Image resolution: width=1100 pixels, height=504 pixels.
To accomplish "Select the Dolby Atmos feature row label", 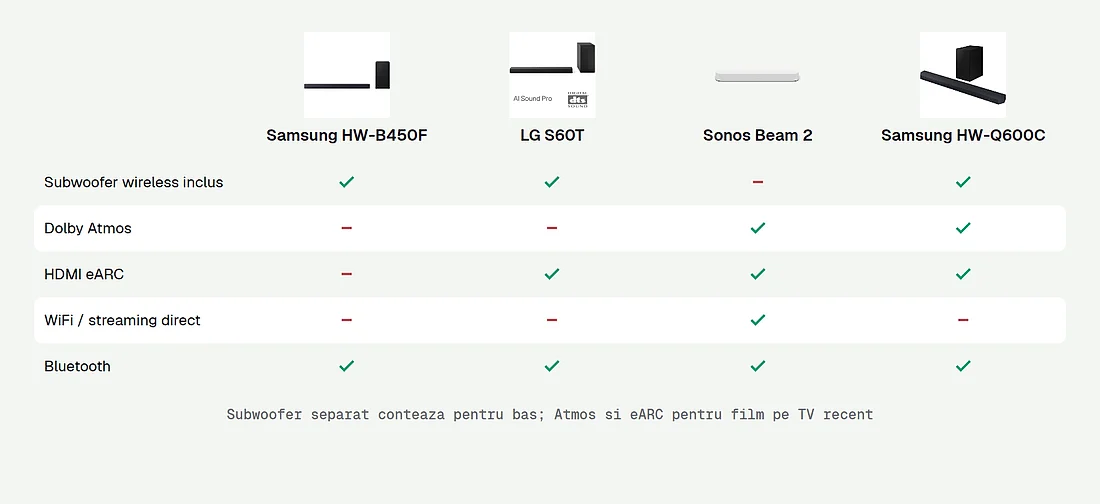I will tap(88, 229).
